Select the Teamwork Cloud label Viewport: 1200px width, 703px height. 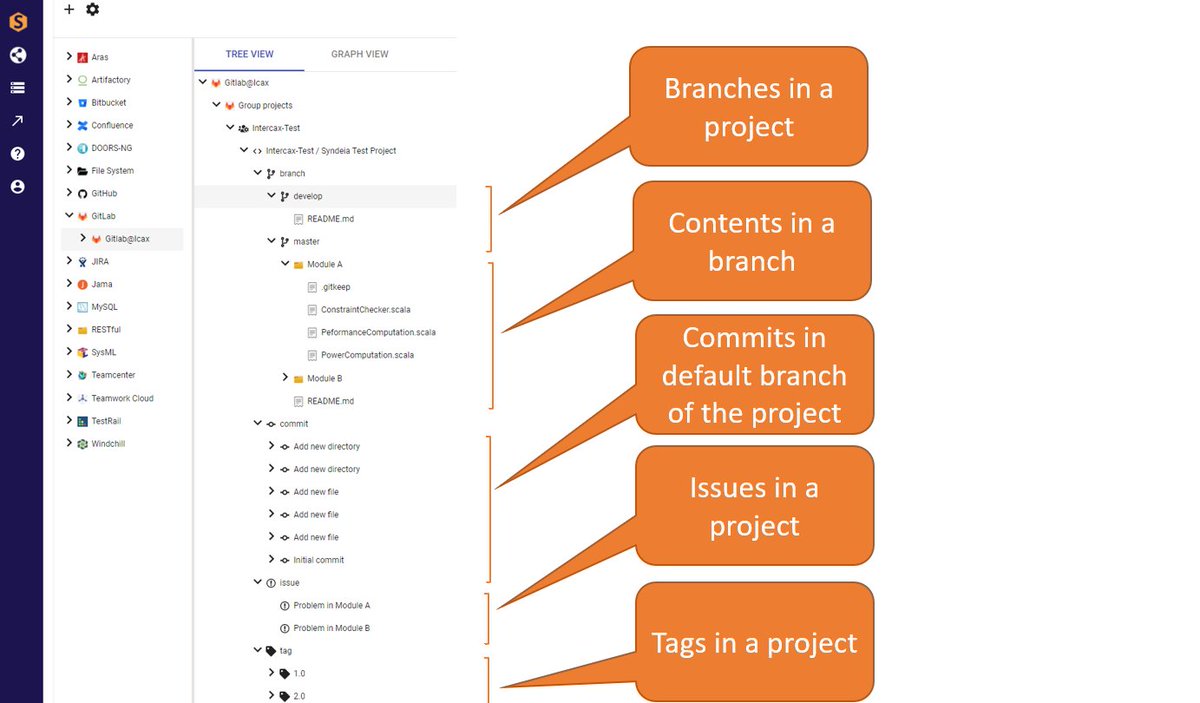pyautogui.click(x=122, y=398)
